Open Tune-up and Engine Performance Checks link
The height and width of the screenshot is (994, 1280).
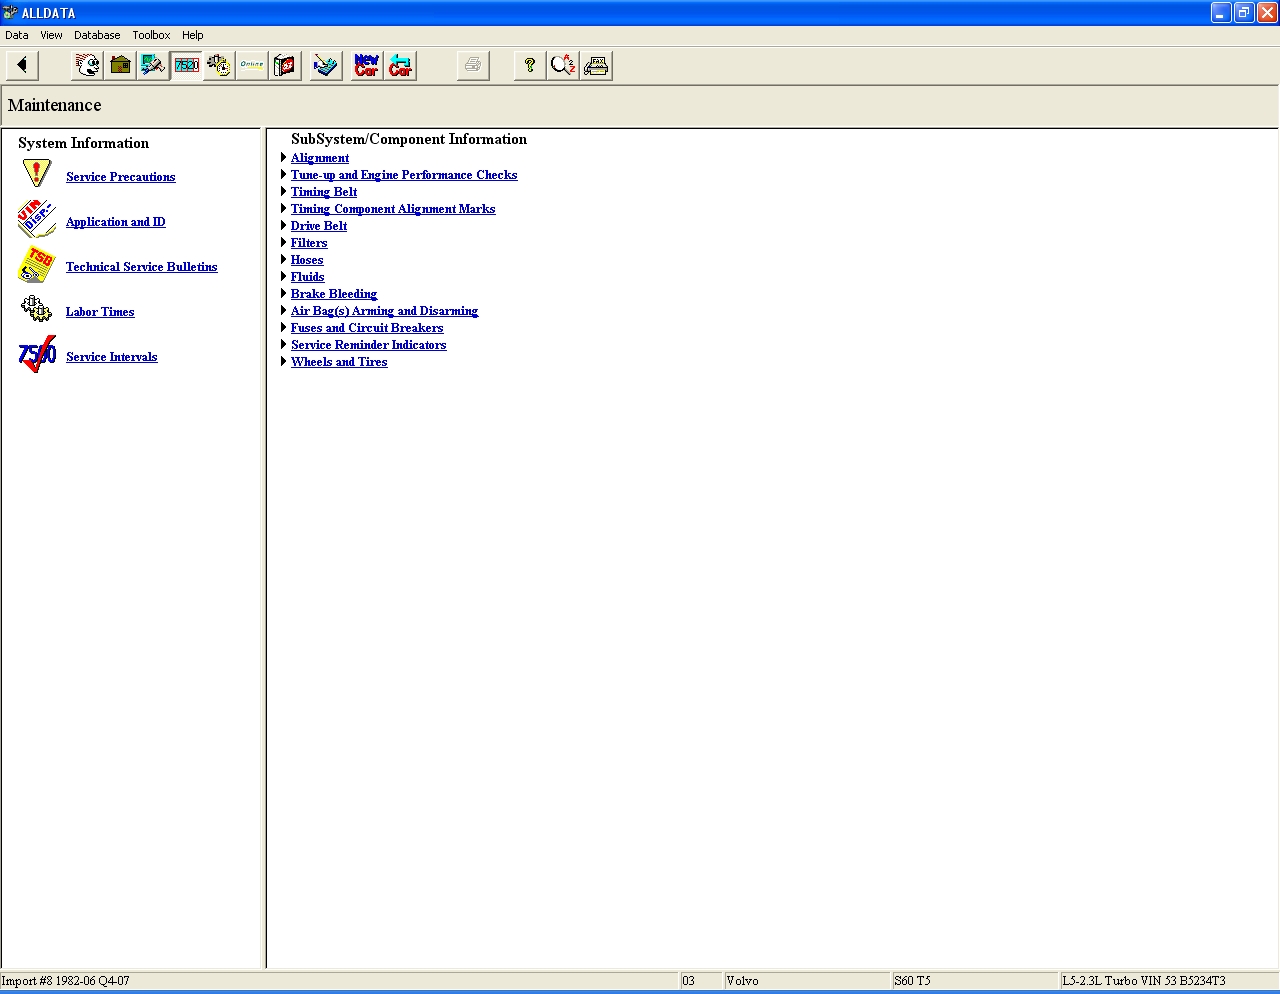tap(404, 175)
